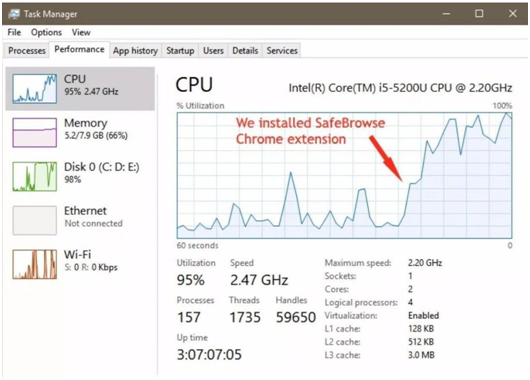
Task: Go to the Startup tab
Action: tap(180, 51)
